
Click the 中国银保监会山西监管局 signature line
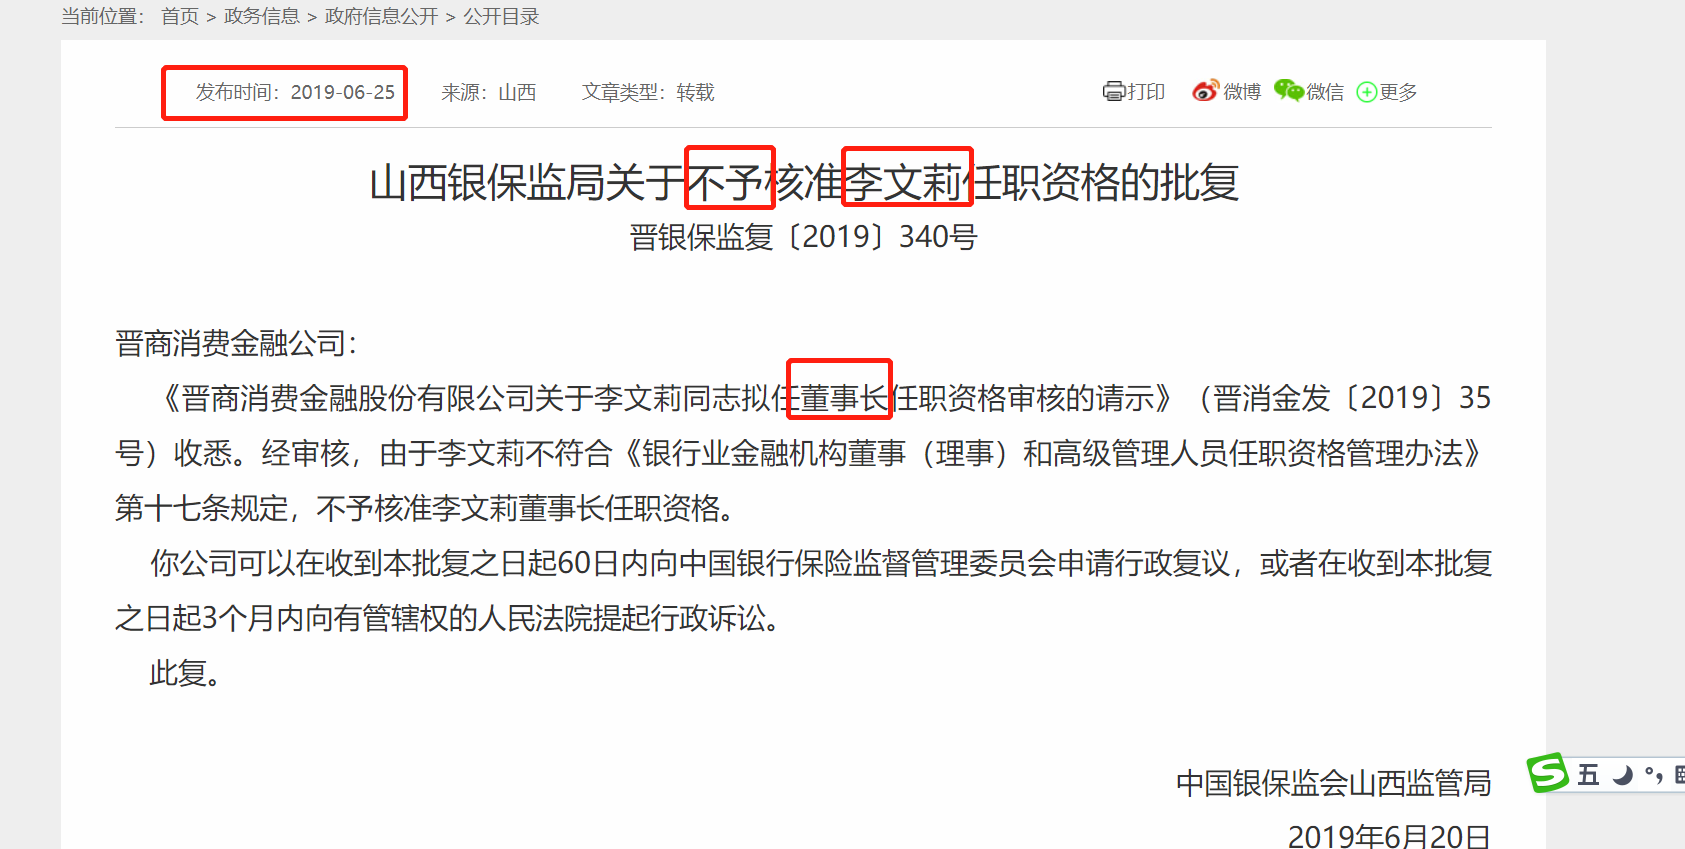[1334, 783]
